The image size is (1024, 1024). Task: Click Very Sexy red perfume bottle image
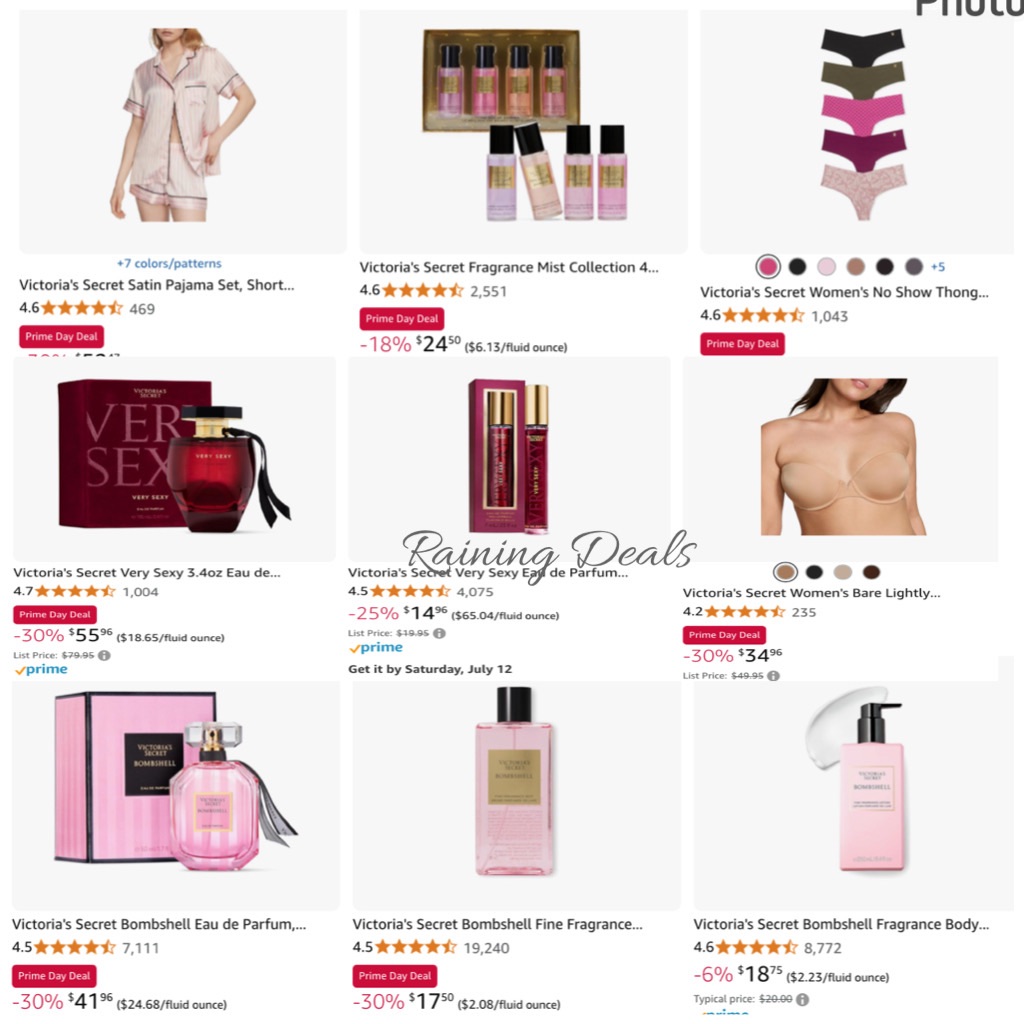click(x=174, y=458)
